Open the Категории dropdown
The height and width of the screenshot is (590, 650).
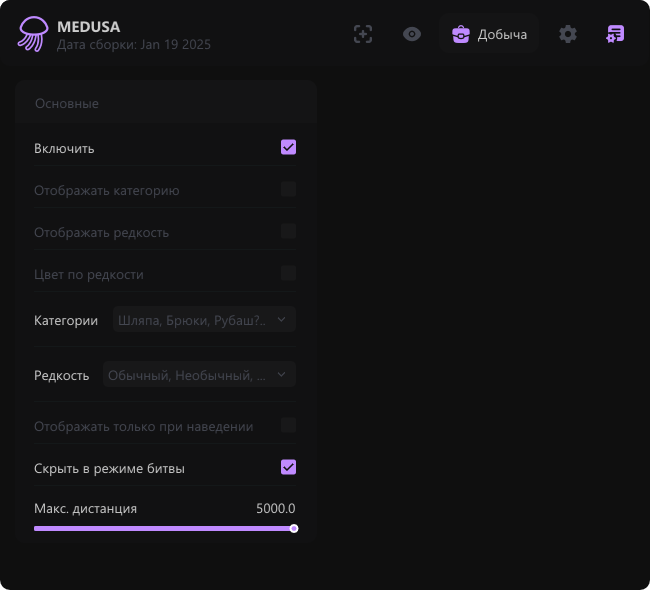[204, 319]
